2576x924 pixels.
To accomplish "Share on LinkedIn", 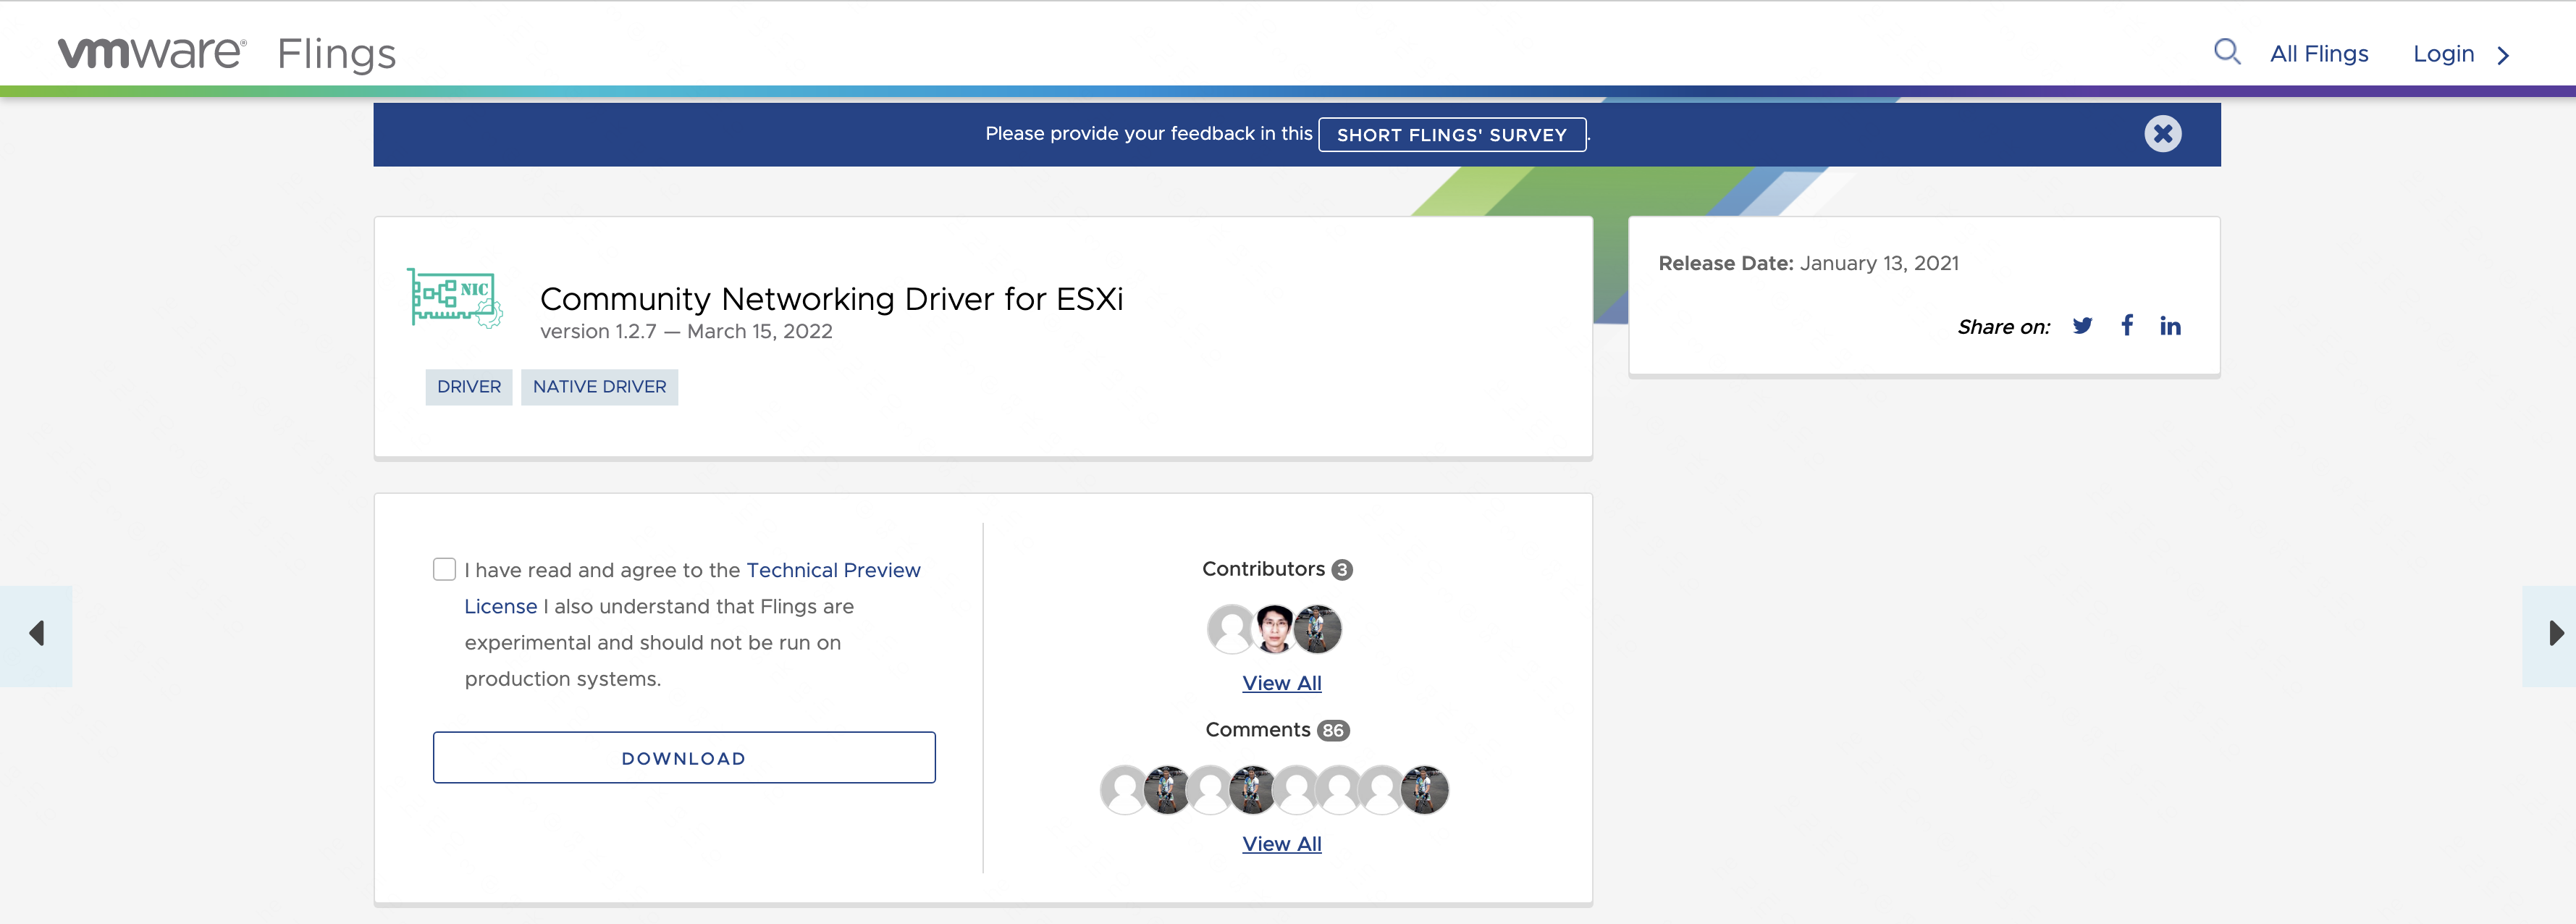I will pos(2170,326).
